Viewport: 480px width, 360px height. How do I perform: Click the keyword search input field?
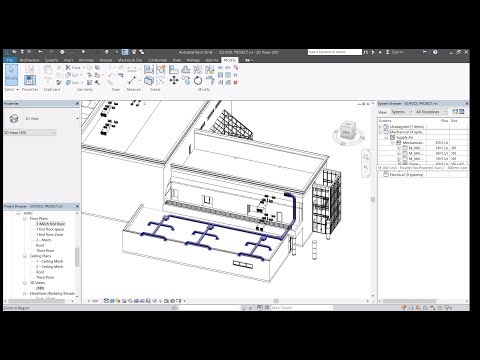tap(334, 52)
